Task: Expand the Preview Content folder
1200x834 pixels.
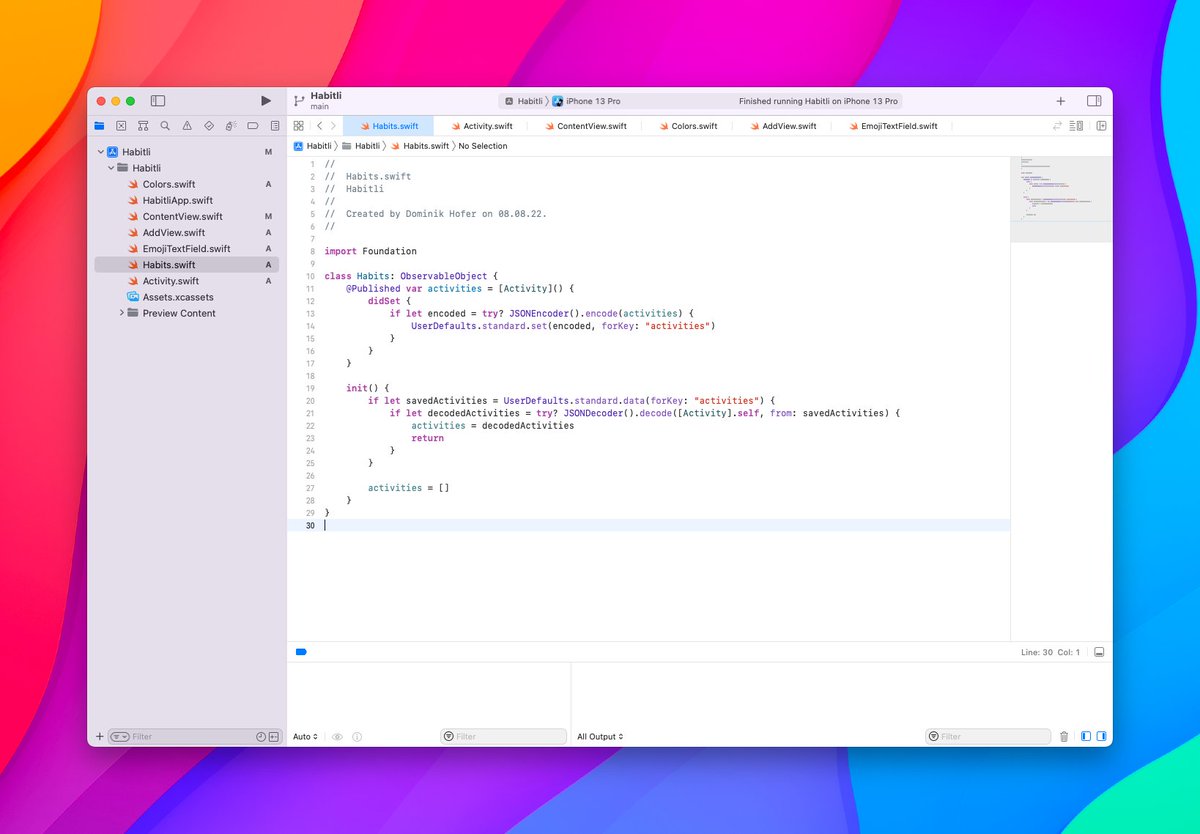Action: (122, 313)
